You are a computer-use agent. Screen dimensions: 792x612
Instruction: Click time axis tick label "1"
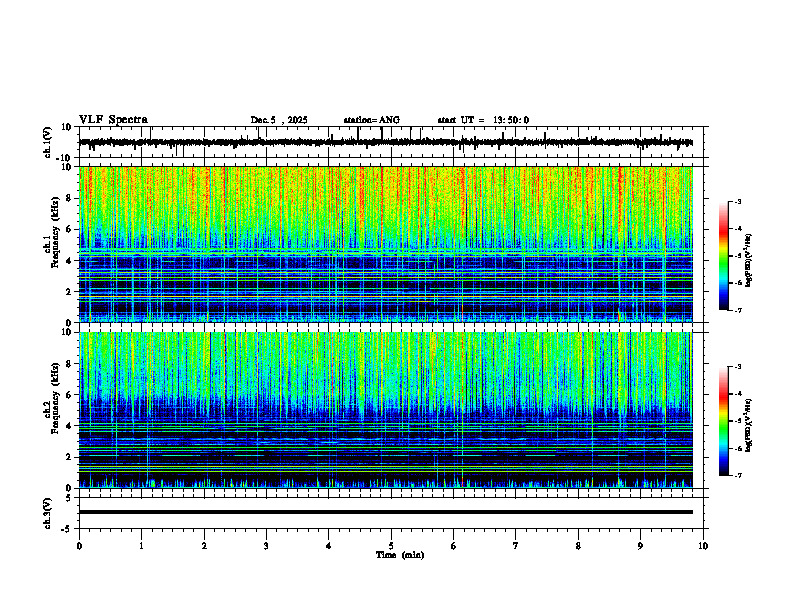point(141,546)
